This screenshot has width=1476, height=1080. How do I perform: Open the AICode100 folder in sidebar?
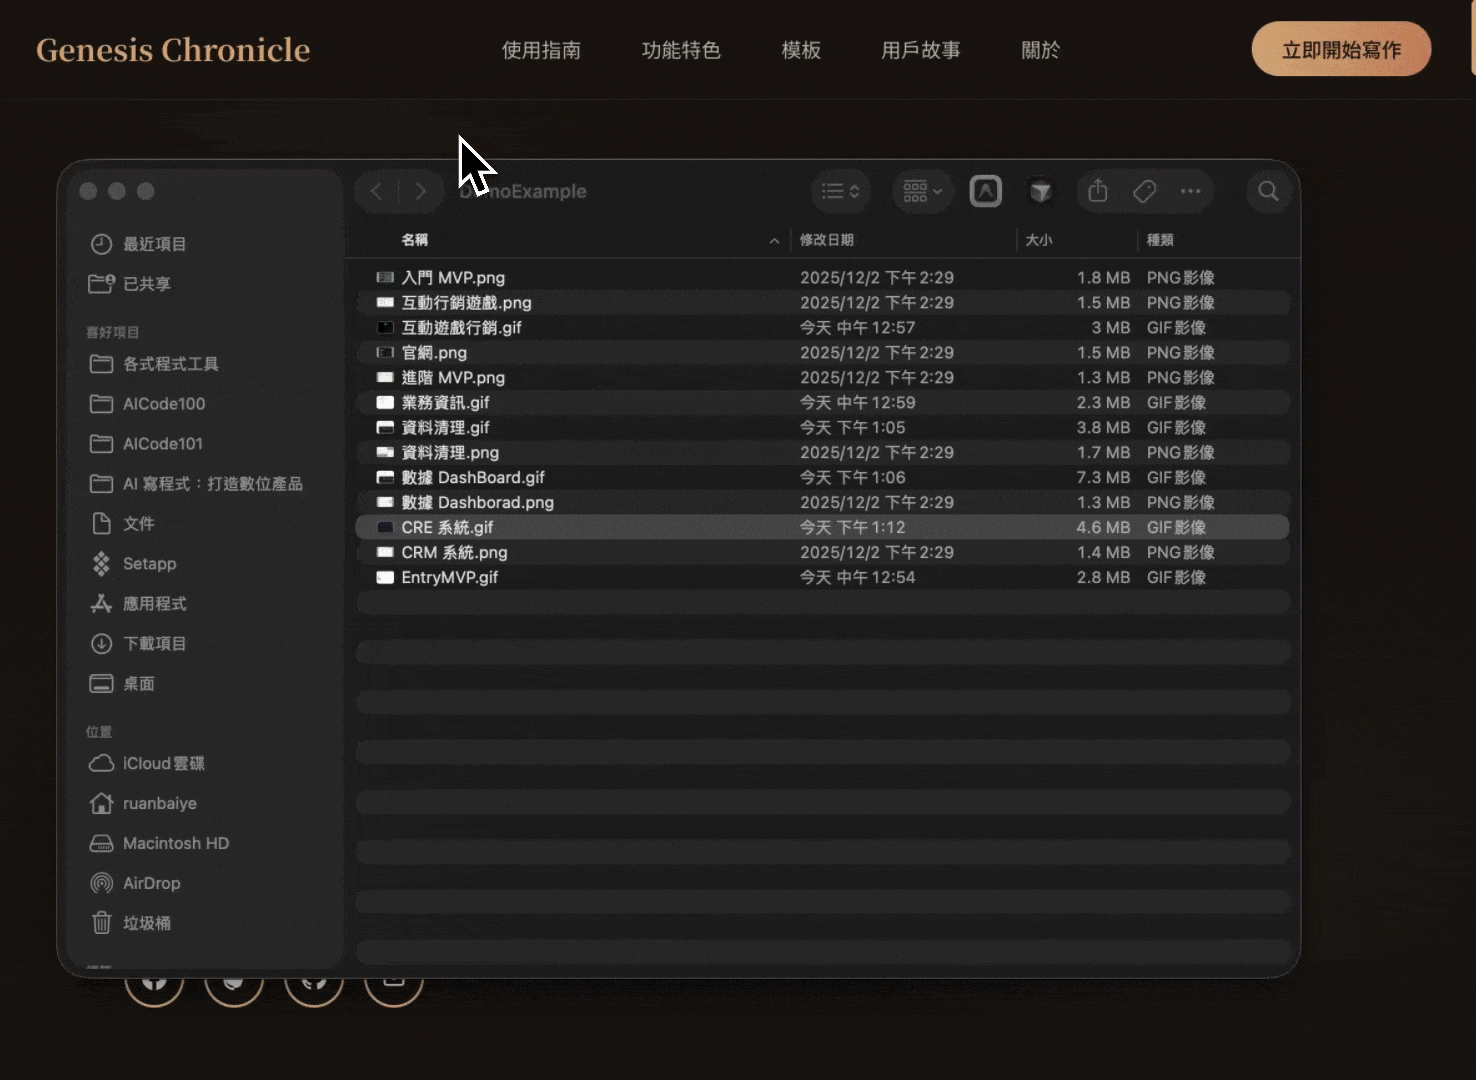[163, 403]
